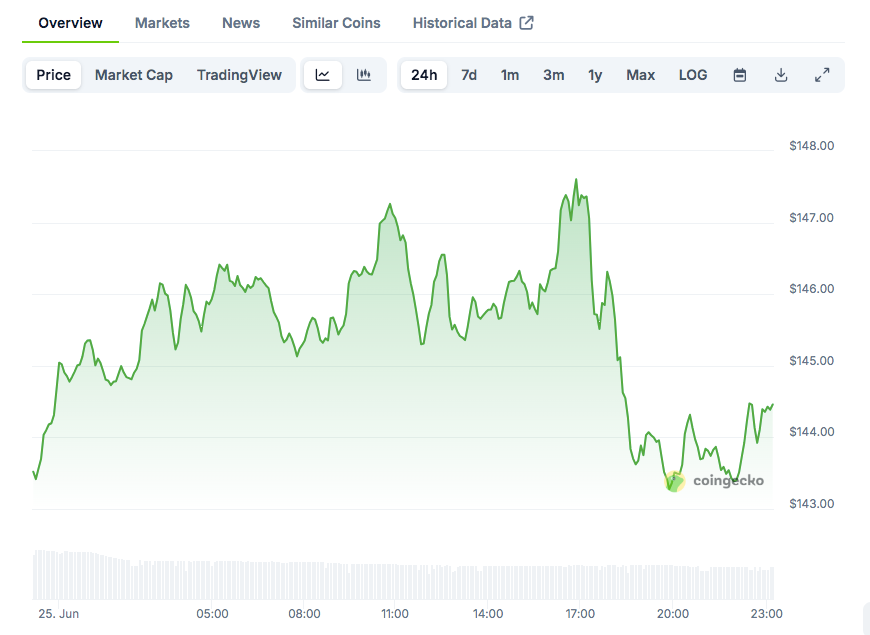870x635 pixels.
Task: Choose the 1m time range
Action: coord(510,75)
